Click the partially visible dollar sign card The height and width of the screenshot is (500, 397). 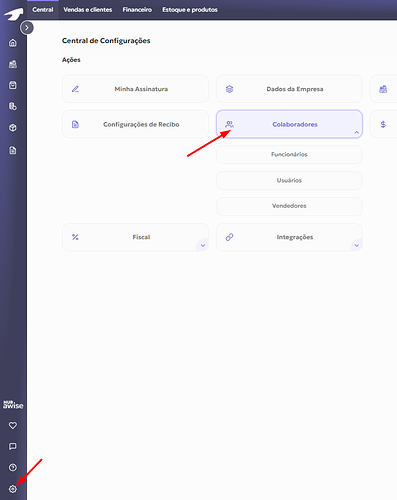[x=384, y=124]
